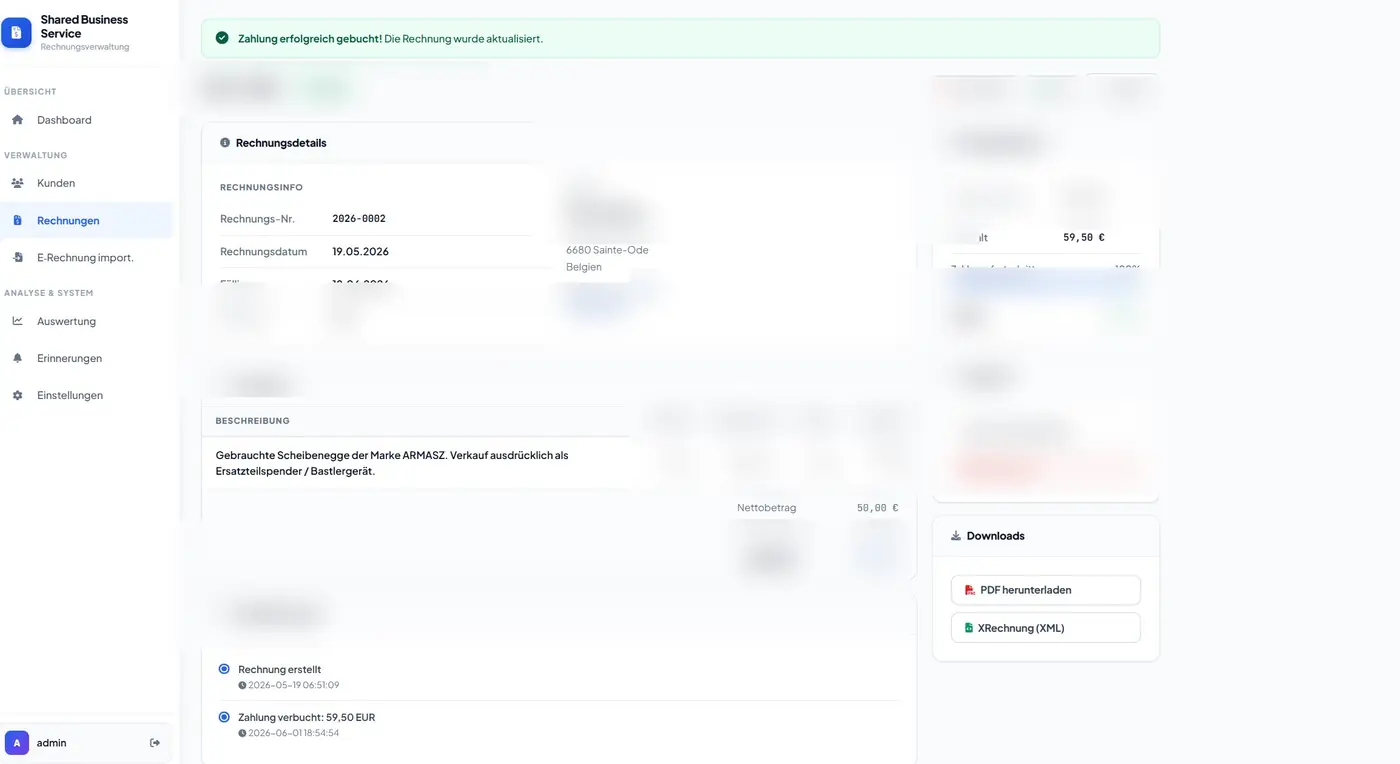The width and height of the screenshot is (1400, 764).
Task: Download the invoice via PDF herunterladen
Action: click(1045, 590)
